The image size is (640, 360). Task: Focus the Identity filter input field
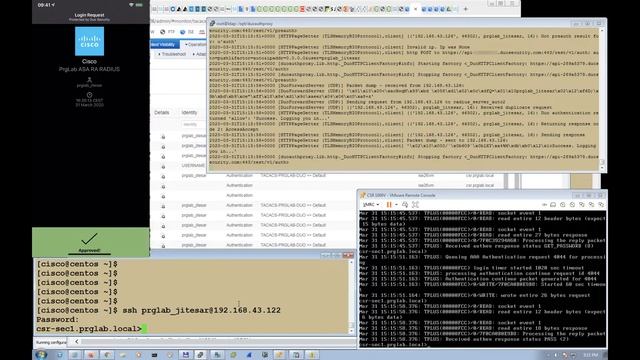(x=194, y=124)
